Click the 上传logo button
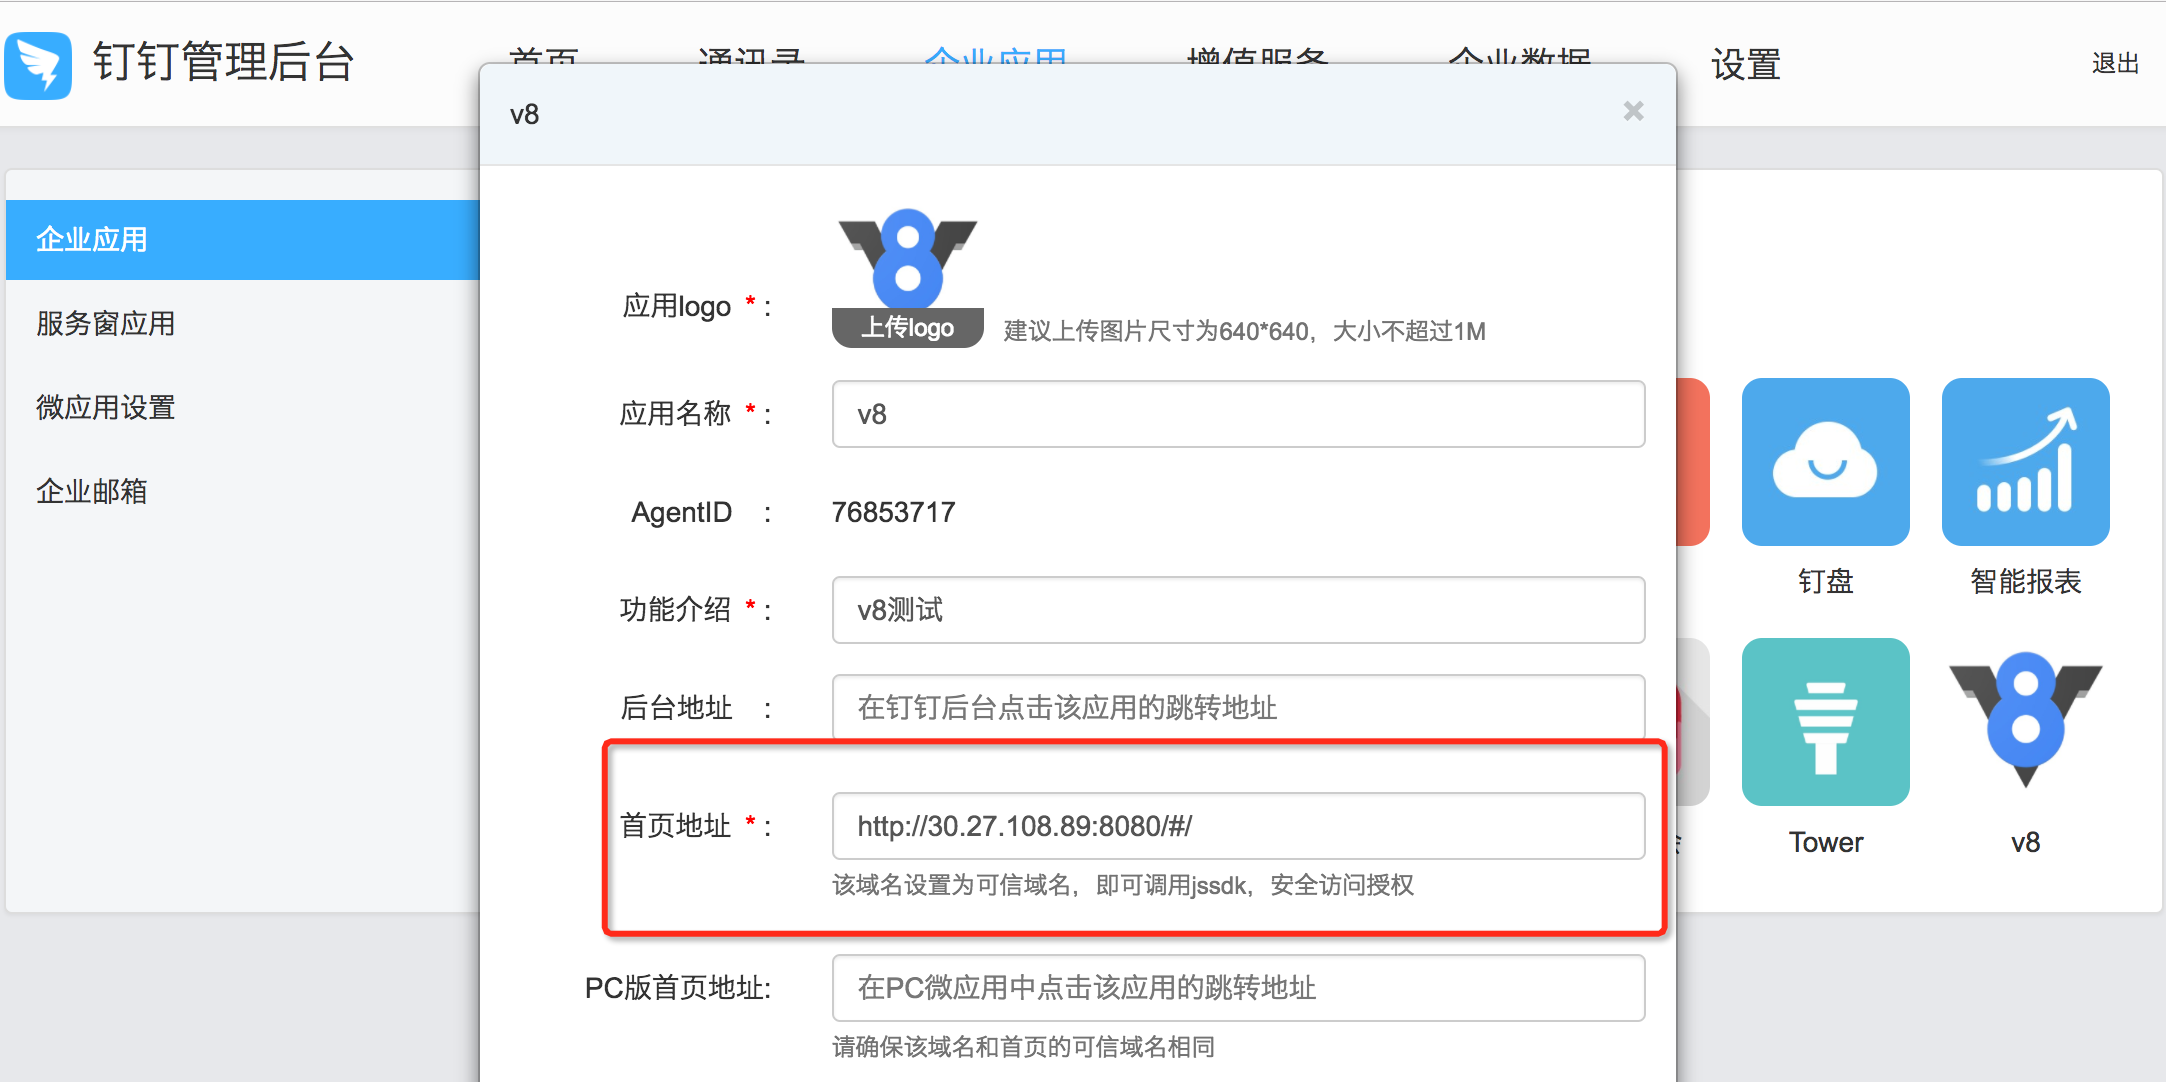The image size is (2166, 1082). [x=907, y=328]
